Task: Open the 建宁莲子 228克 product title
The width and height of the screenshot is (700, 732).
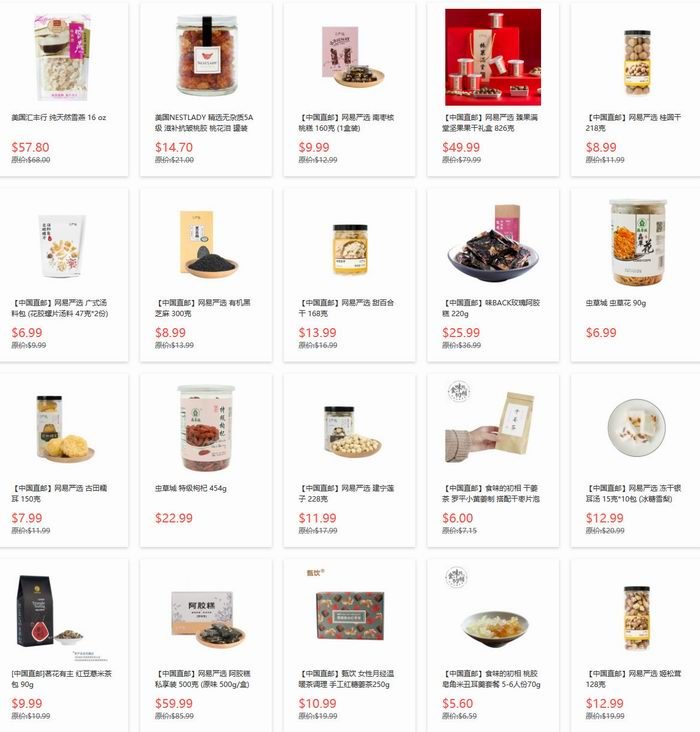Action: point(346,493)
